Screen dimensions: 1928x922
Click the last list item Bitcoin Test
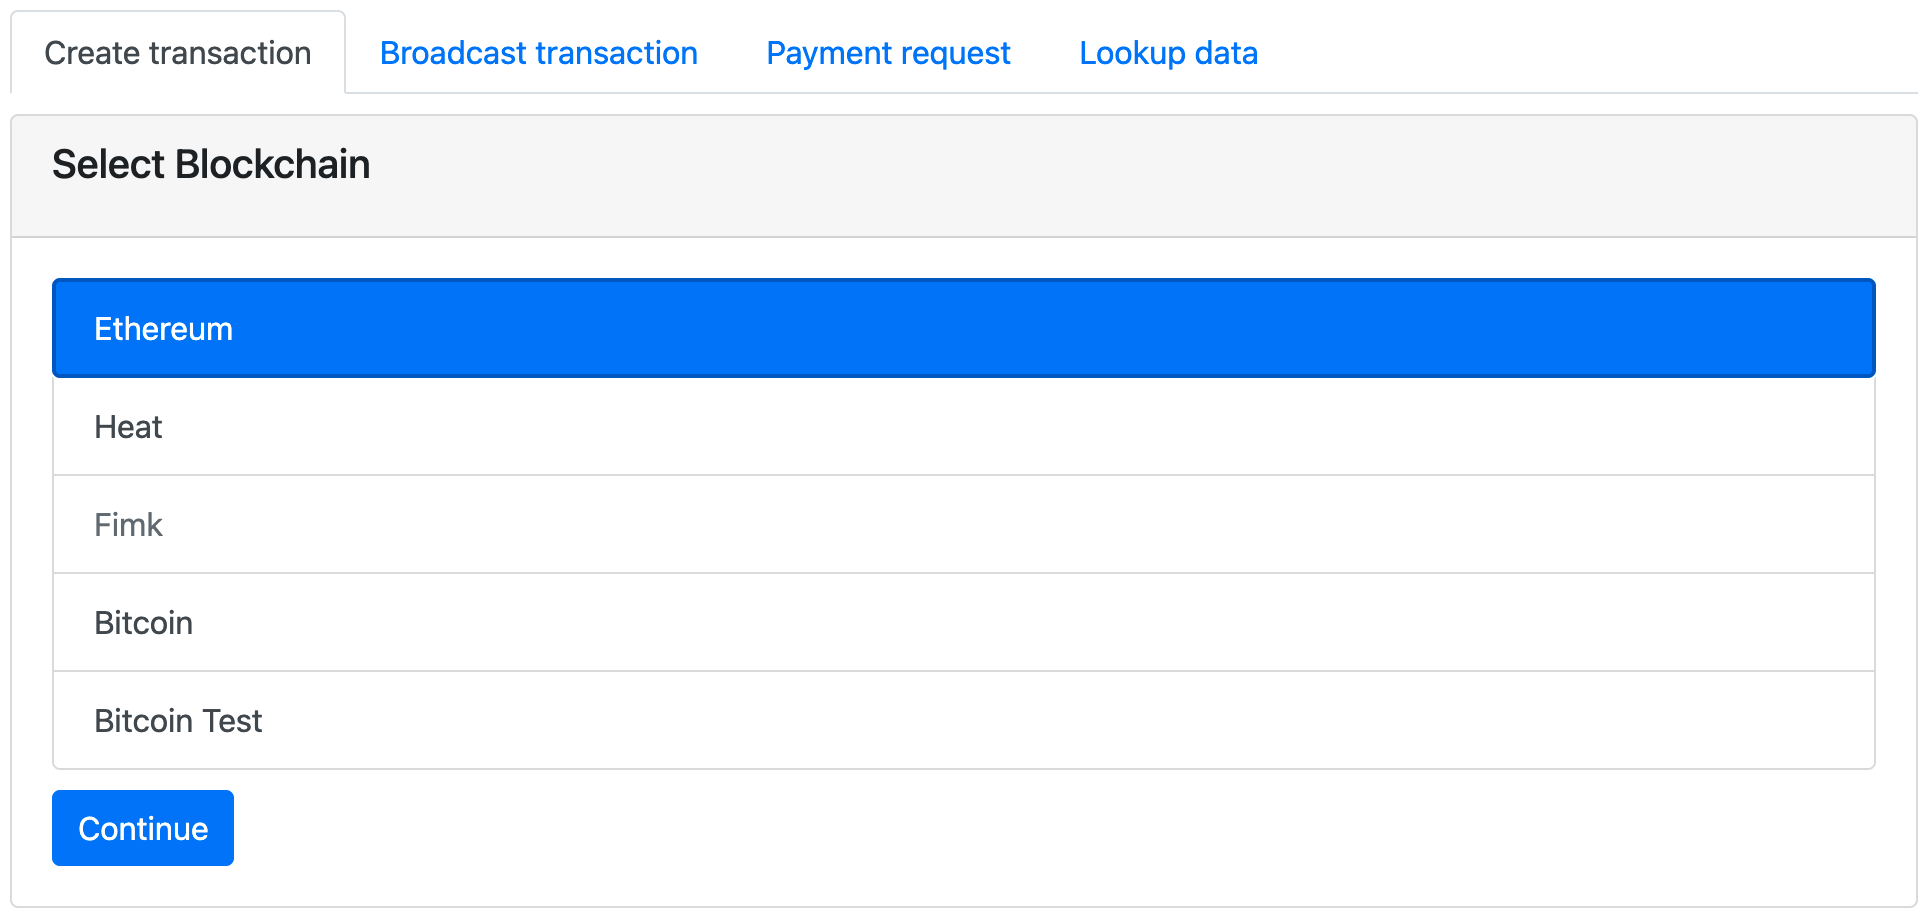point(964,721)
